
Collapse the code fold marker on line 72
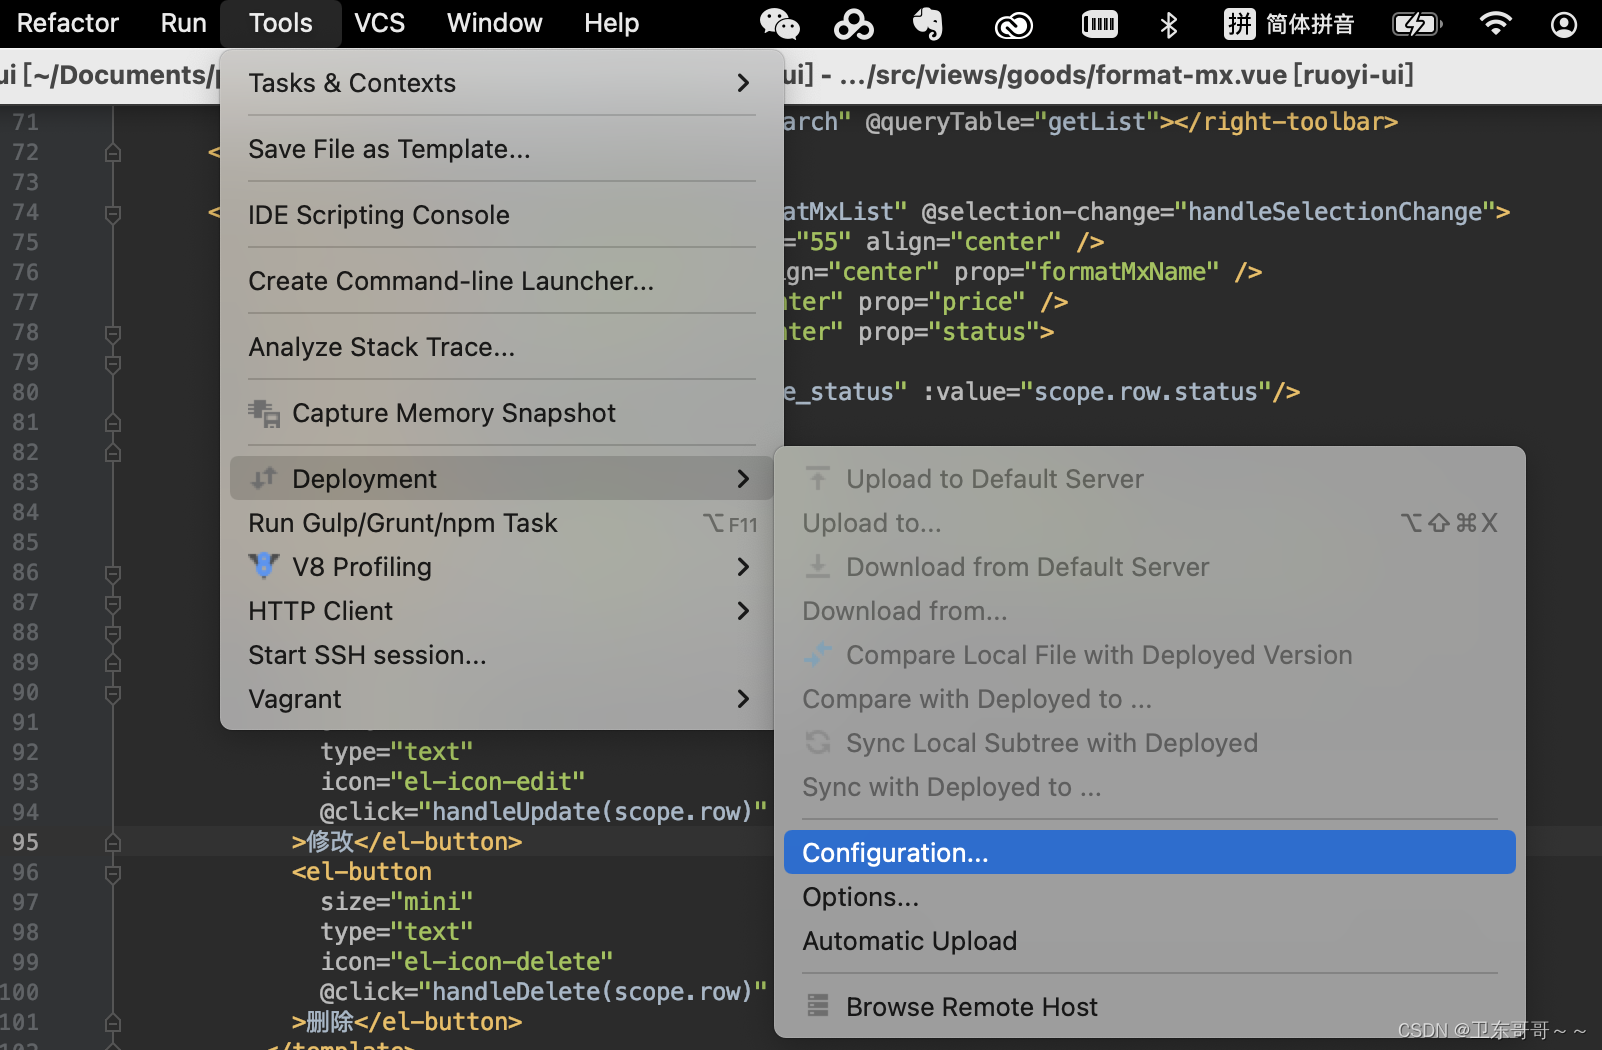point(113,153)
